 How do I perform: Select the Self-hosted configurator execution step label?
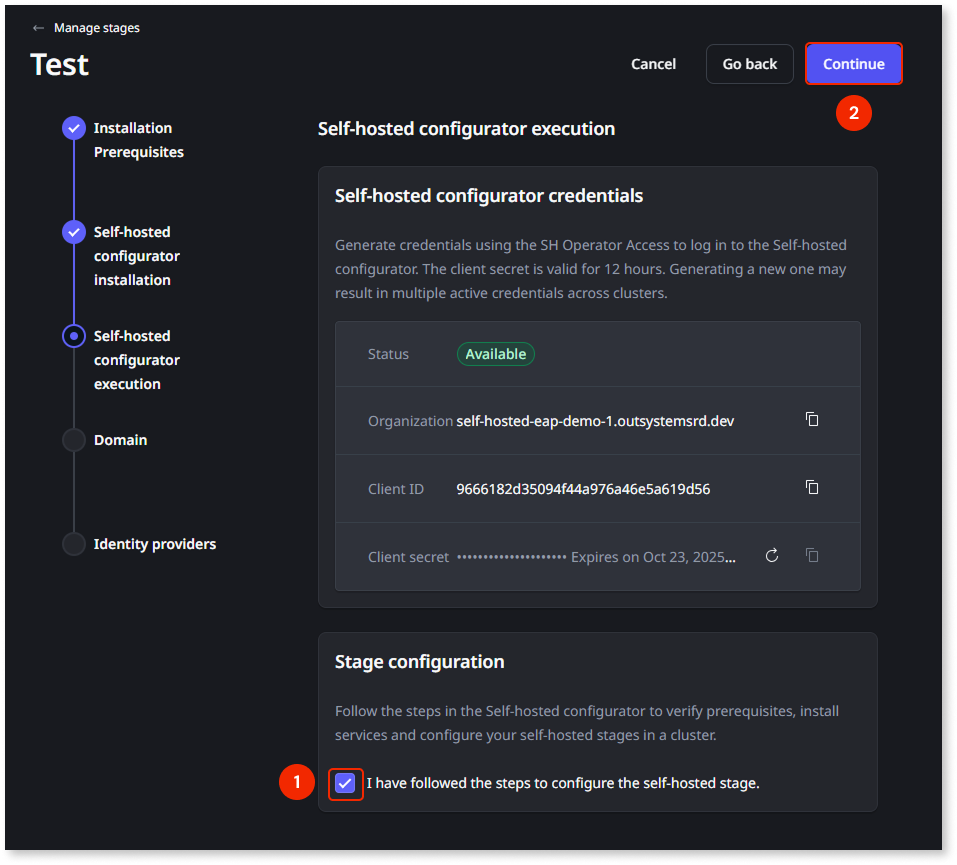click(137, 360)
